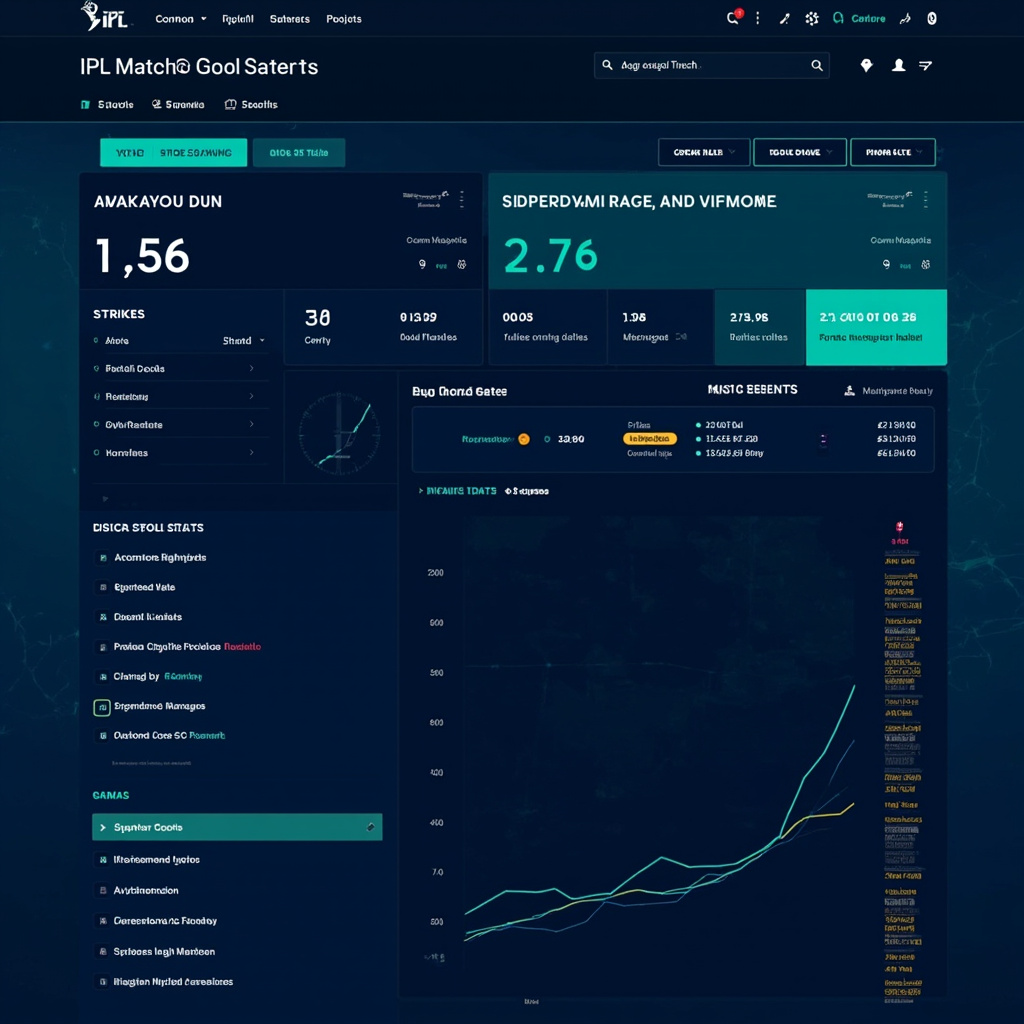The image size is (1024, 1024).
Task: Open the vertical dots menu in top bar
Action: click(758, 18)
